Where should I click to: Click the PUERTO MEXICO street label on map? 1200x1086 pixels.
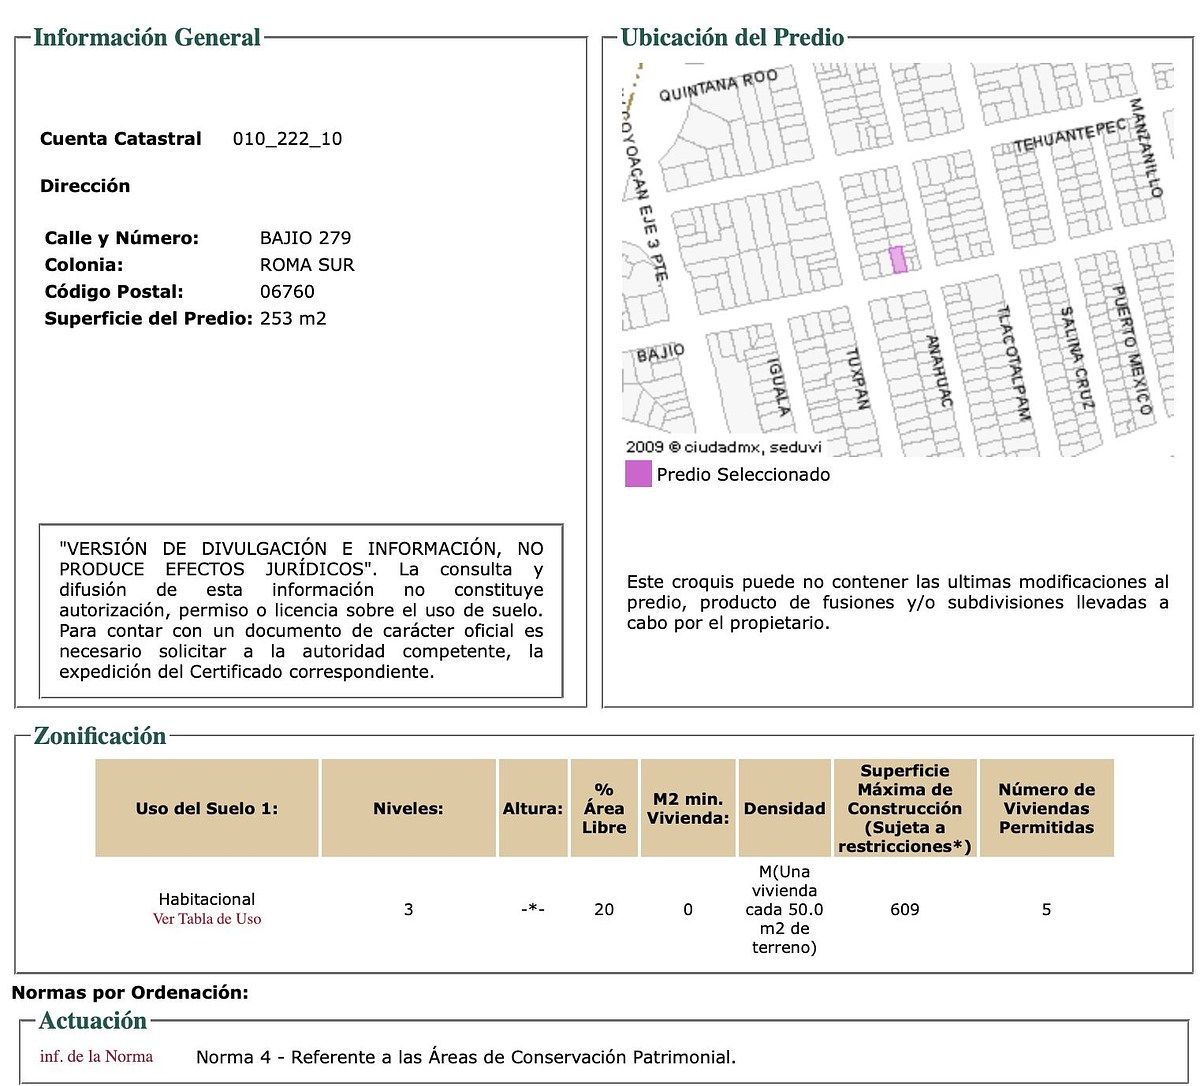[x=1133, y=350]
